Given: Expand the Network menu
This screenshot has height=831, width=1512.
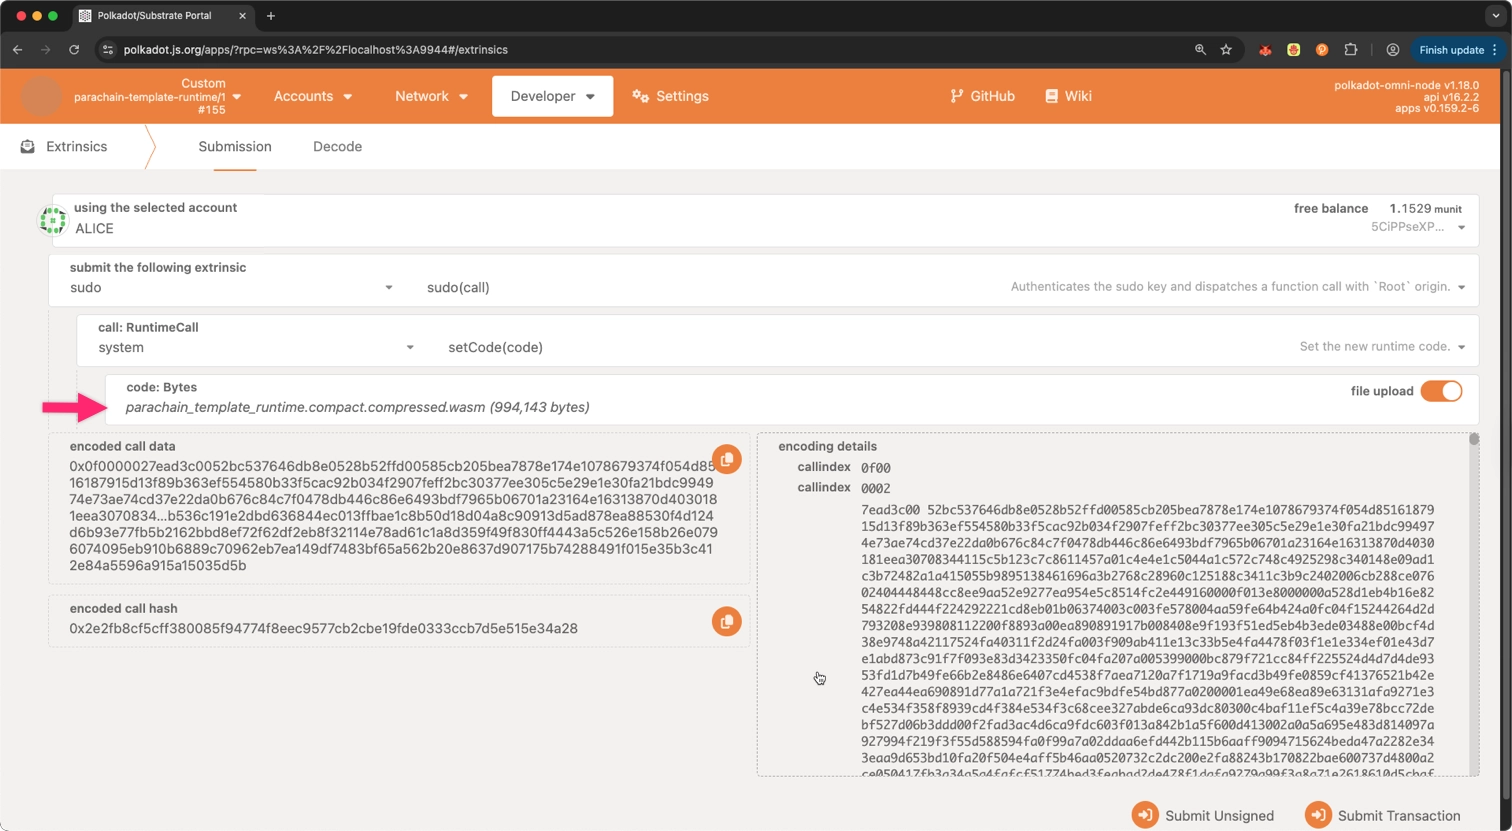Looking at the screenshot, I should click(431, 96).
